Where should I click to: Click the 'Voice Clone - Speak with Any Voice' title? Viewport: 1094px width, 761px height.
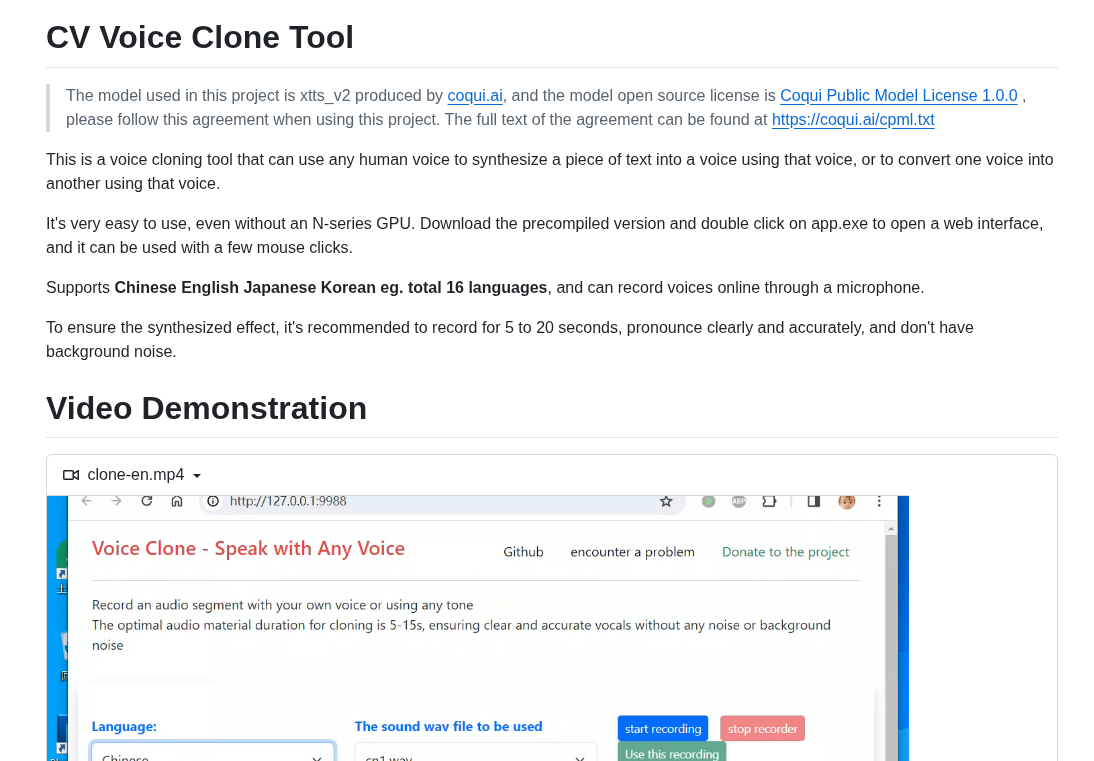pyautogui.click(x=248, y=548)
